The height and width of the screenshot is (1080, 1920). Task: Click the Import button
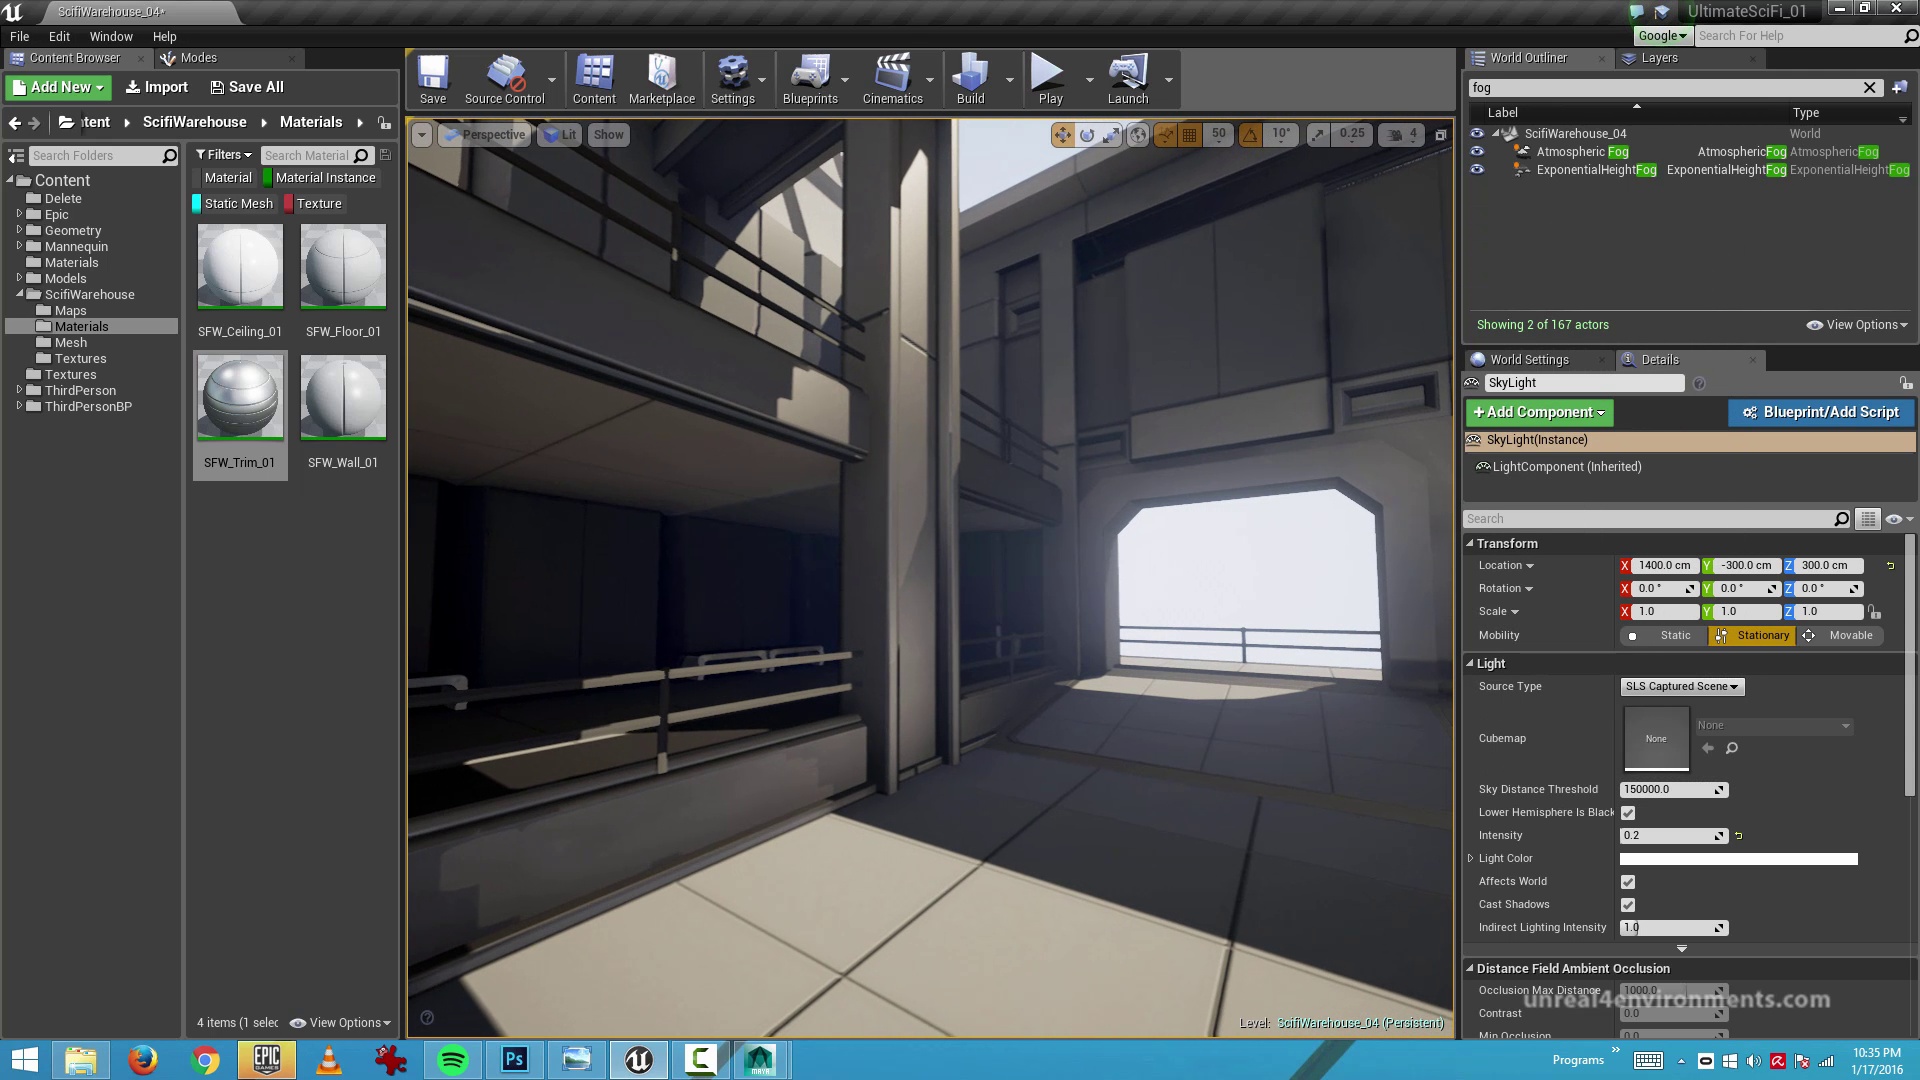coord(156,87)
